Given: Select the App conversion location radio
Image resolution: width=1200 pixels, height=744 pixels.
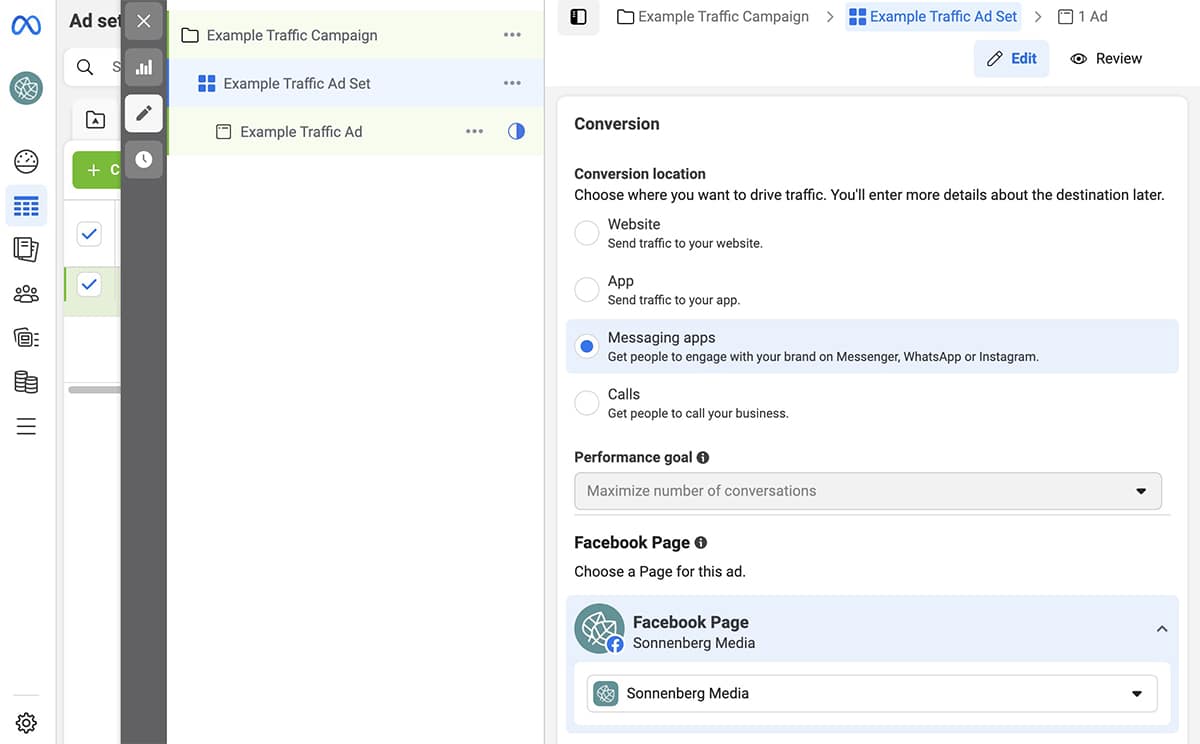Looking at the screenshot, I should coord(587,290).
